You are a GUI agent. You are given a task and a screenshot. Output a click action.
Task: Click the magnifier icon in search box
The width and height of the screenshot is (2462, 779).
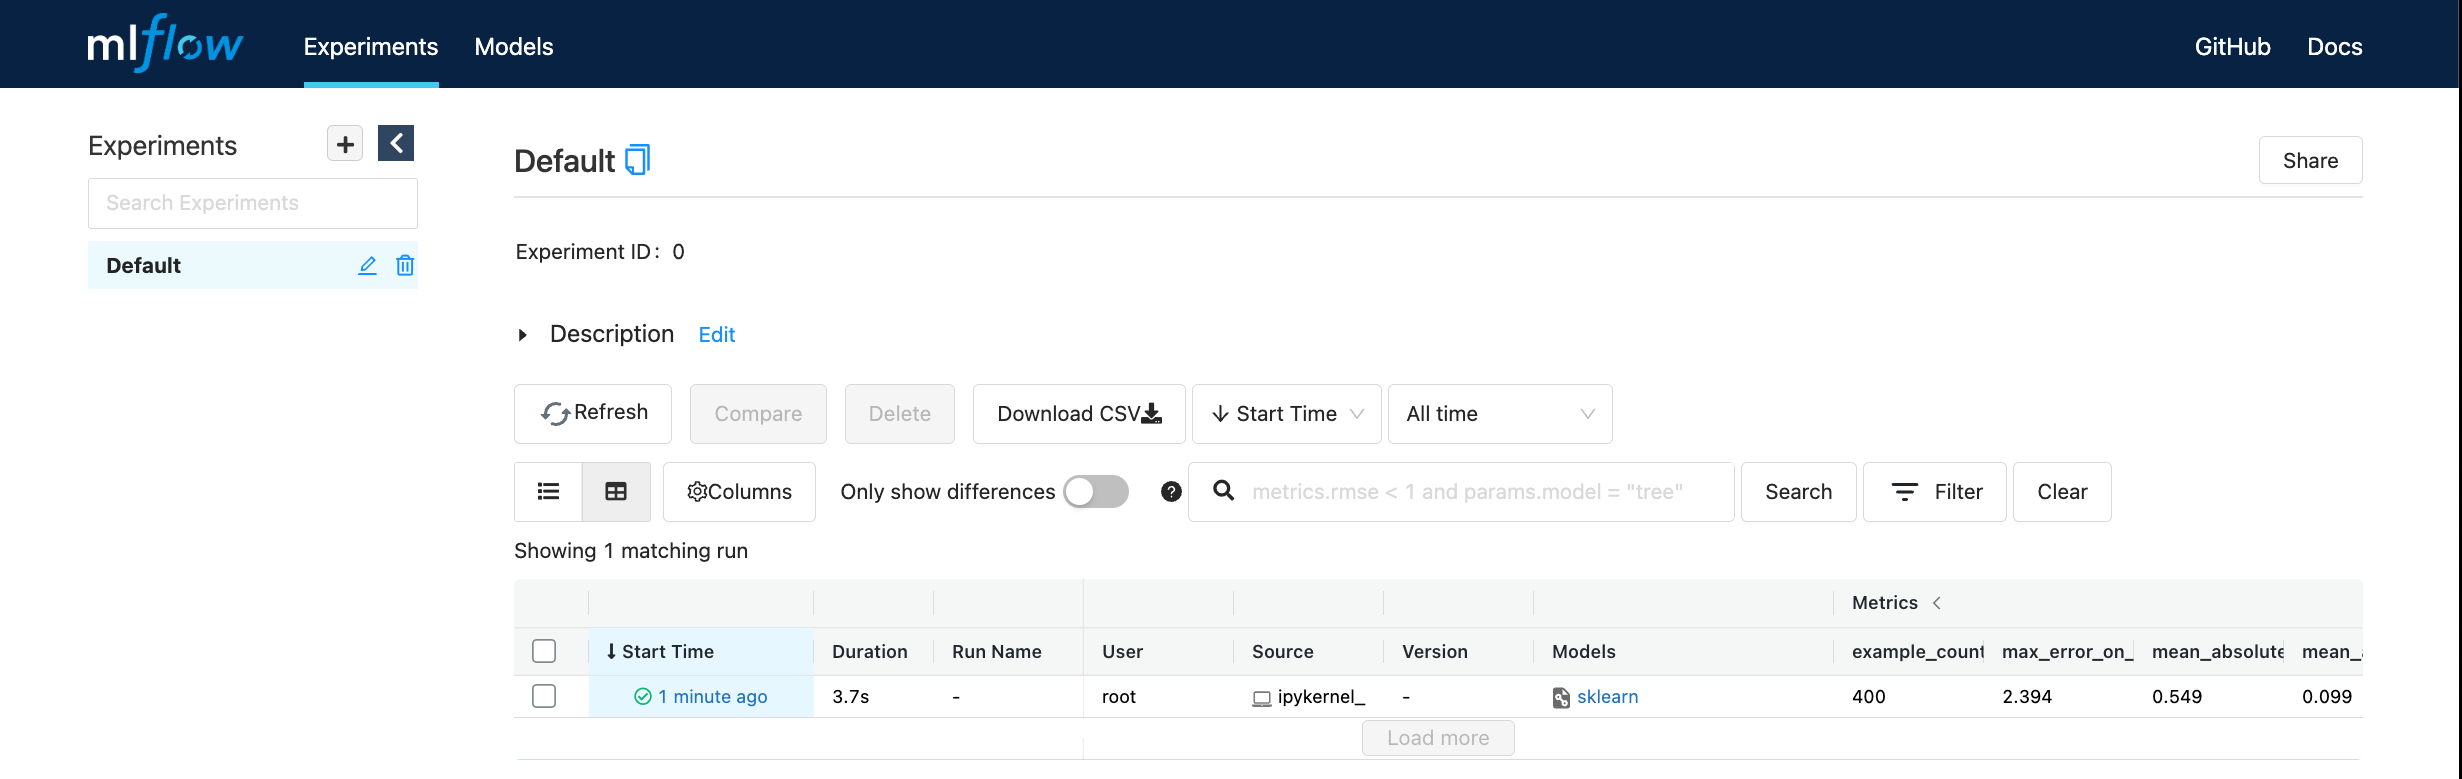(x=1223, y=490)
